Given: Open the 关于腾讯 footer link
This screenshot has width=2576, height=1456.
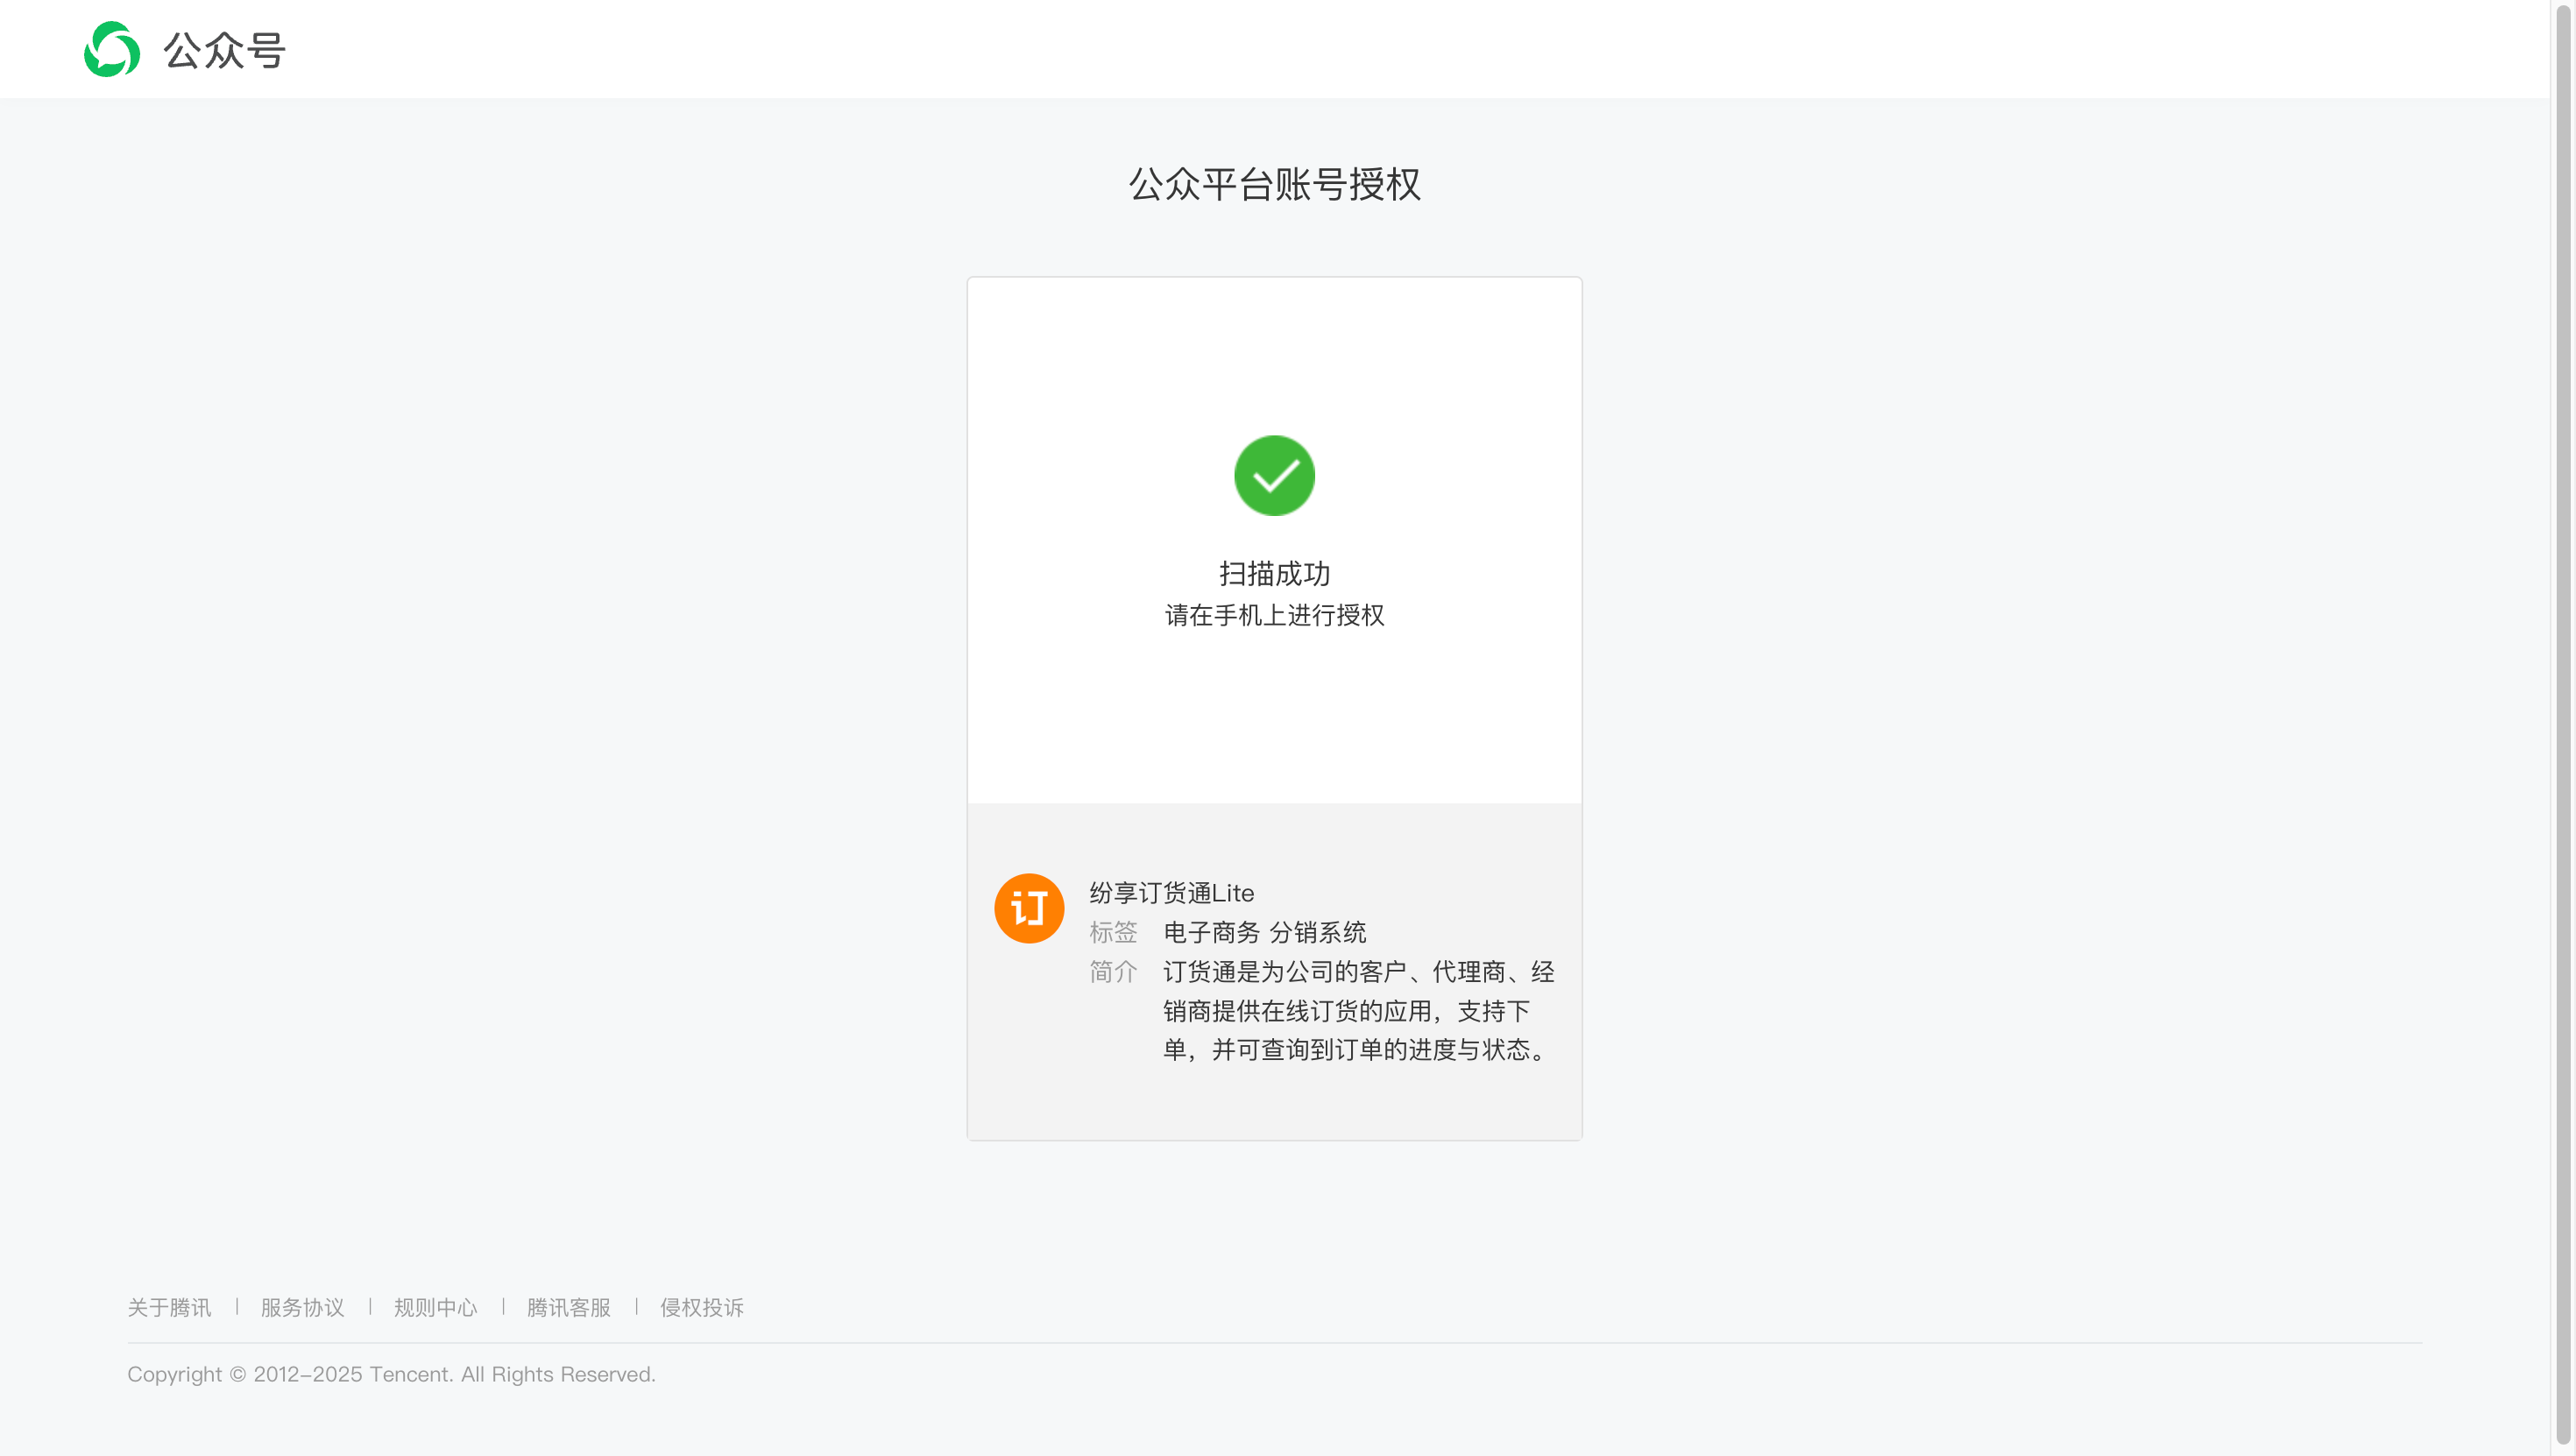Looking at the screenshot, I should tap(169, 1307).
